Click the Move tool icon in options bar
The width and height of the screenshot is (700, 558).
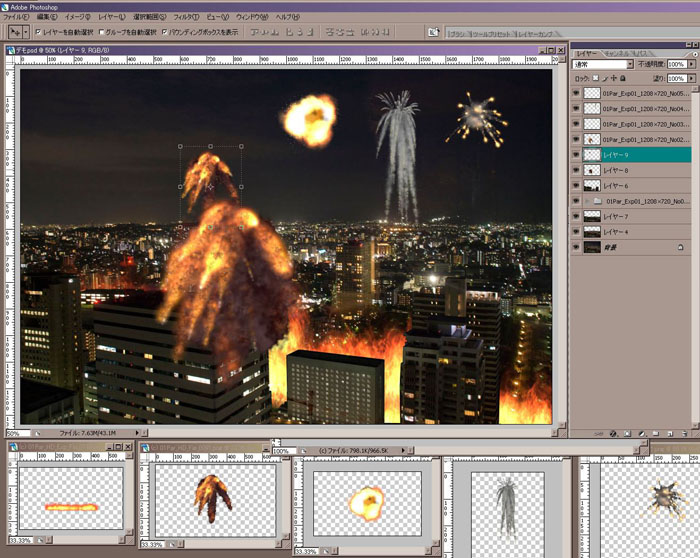[15, 32]
